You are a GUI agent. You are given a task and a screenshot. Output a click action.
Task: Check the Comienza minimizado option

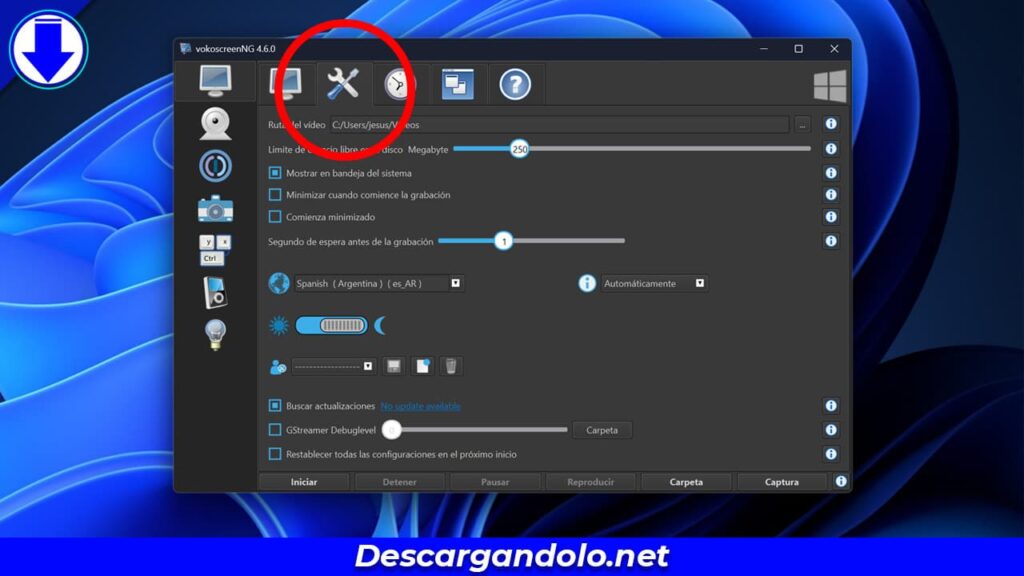tap(274, 218)
